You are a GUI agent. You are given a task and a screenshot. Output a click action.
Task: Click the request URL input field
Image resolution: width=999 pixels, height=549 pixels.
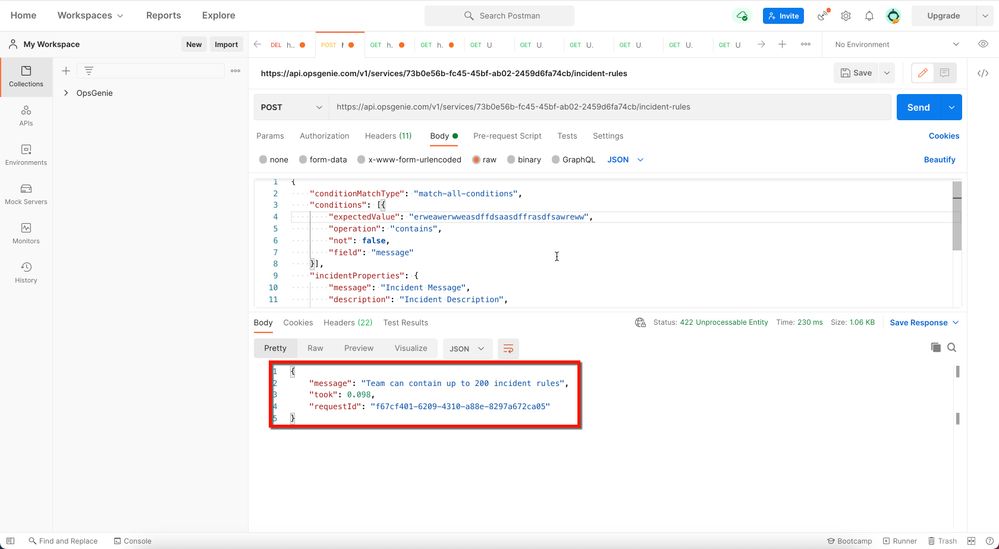point(610,108)
